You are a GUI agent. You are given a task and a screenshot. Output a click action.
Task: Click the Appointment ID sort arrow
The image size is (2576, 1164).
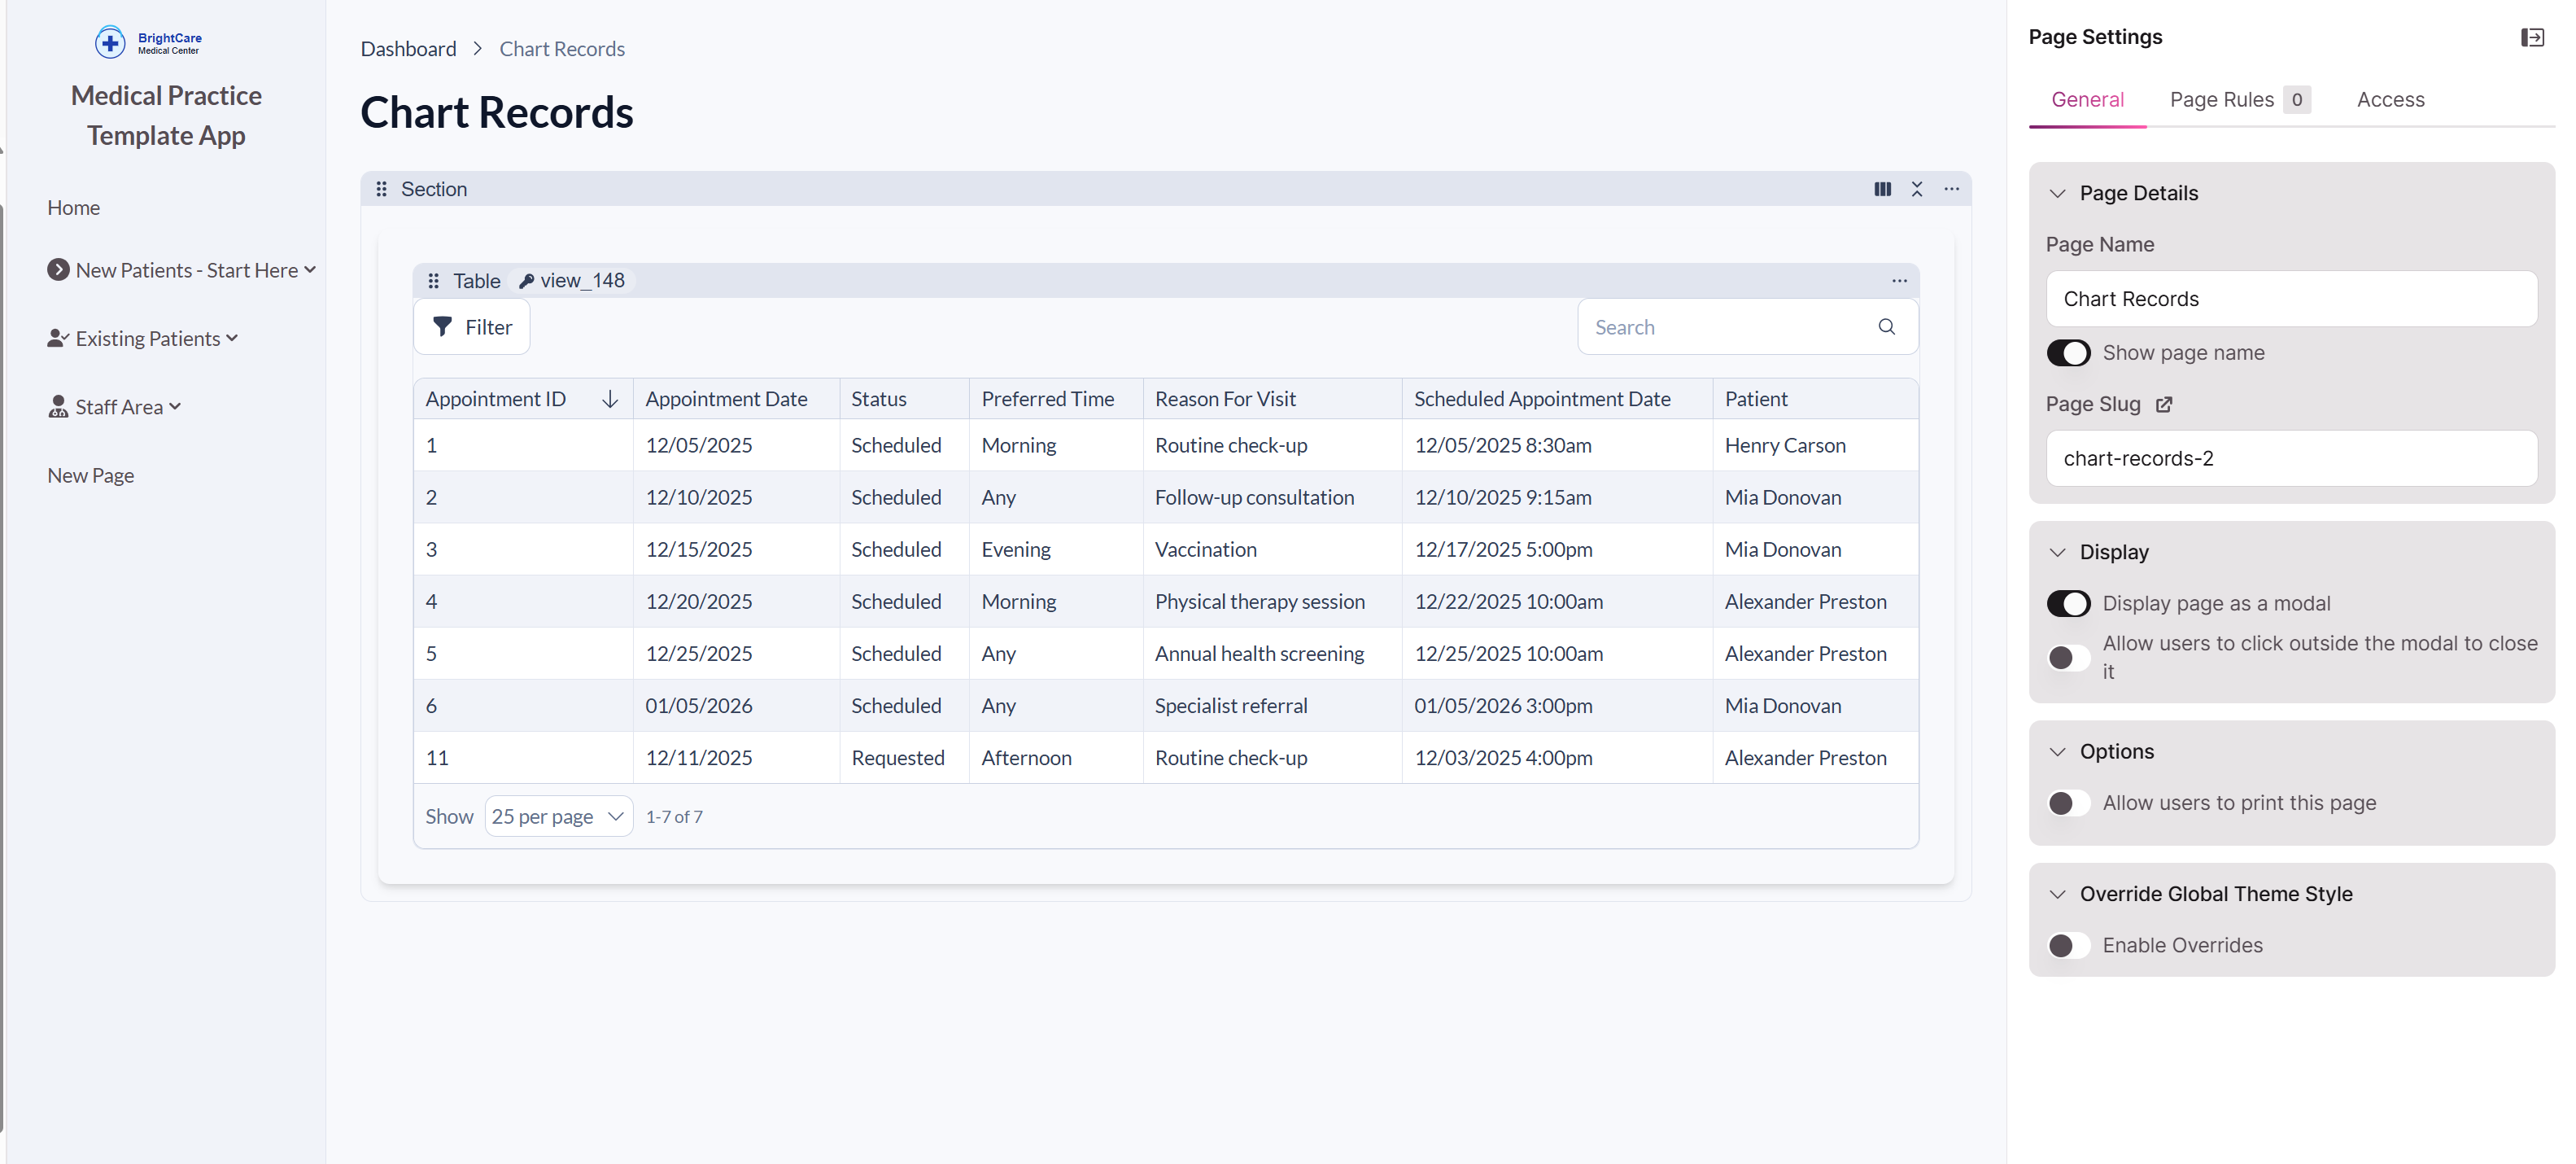609,399
